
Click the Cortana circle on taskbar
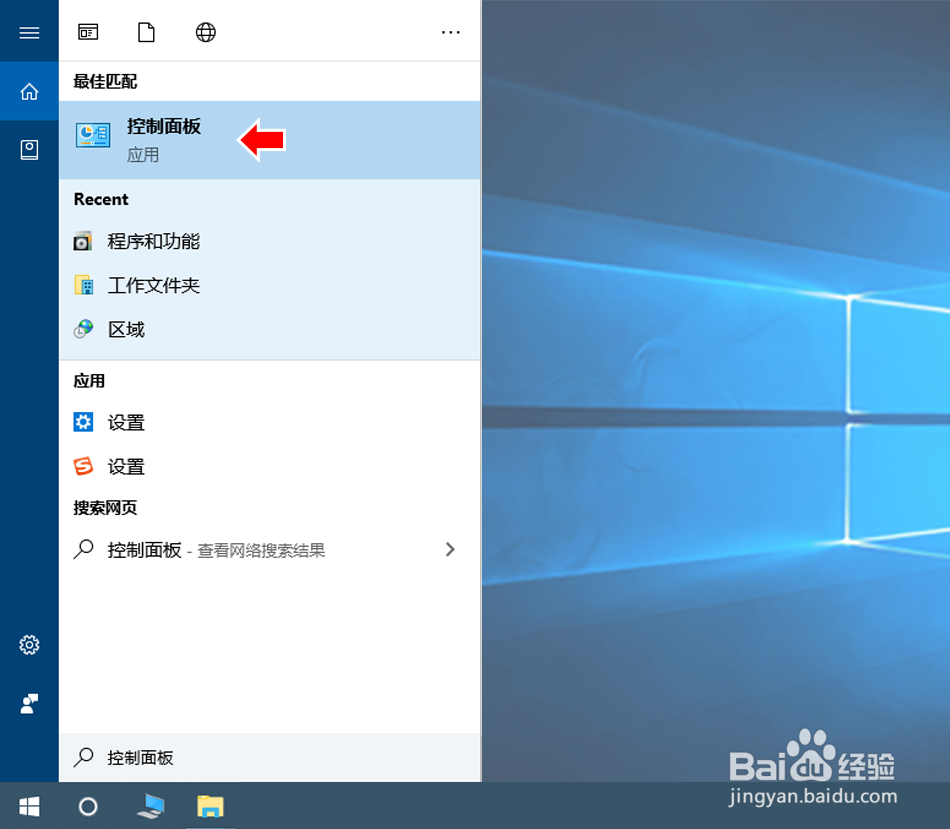pyautogui.click(x=88, y=807)
